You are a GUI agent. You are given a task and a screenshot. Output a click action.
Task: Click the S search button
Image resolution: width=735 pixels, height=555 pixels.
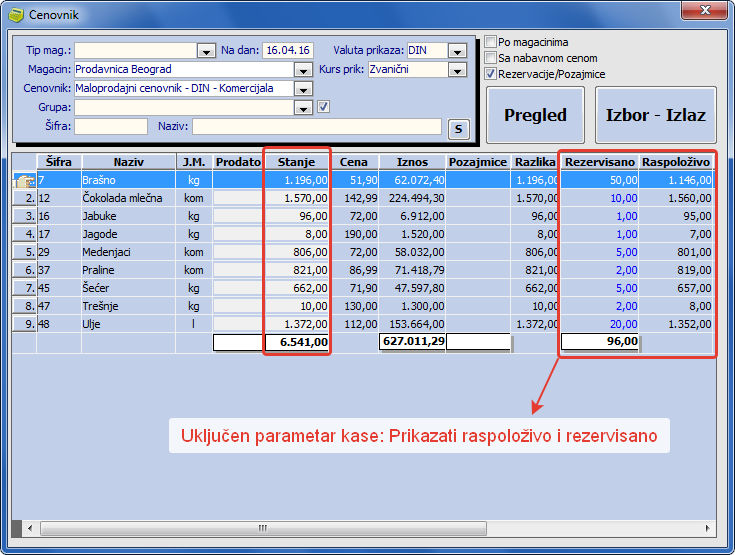[458, 129]
